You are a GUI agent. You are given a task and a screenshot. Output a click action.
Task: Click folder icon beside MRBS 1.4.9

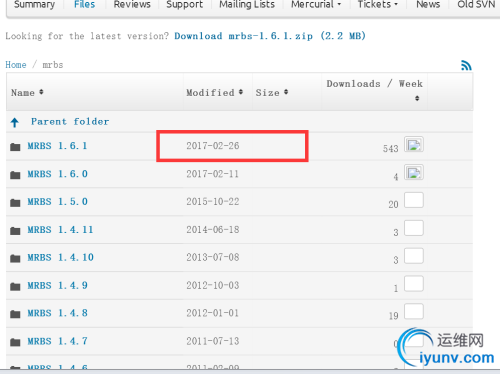[15, 286]
